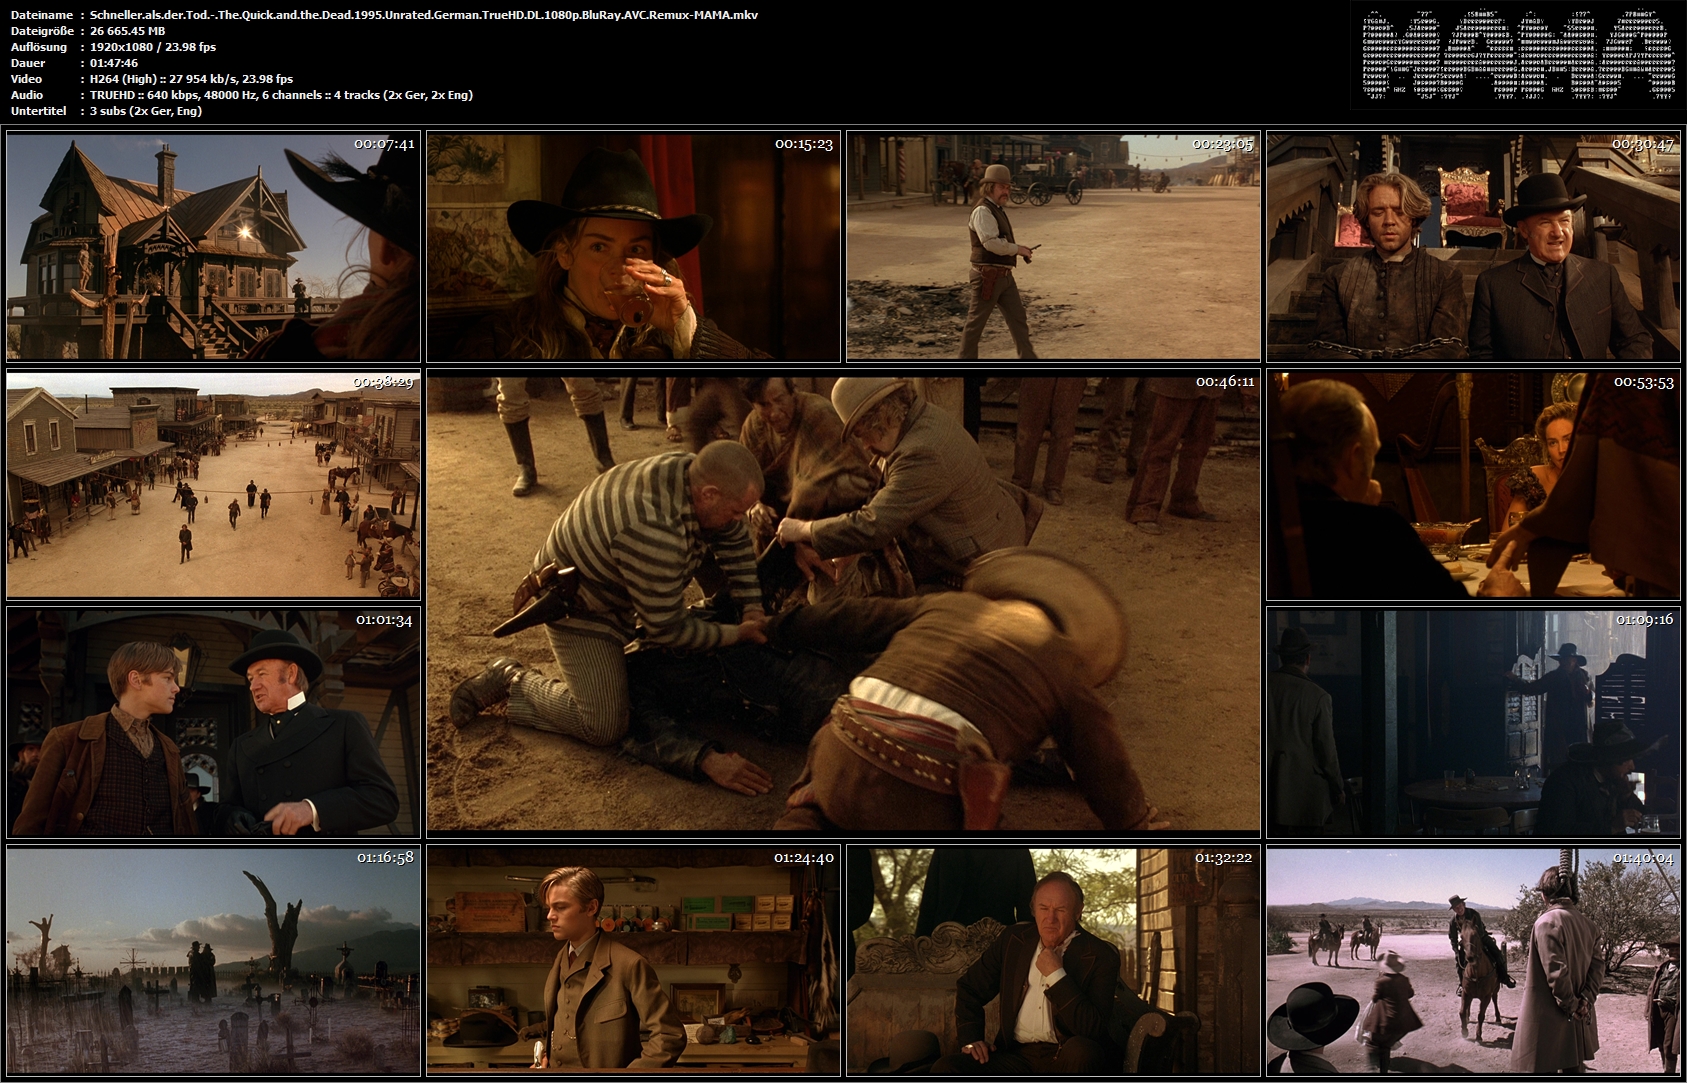
Task: Click the 00:46:11 timestamp on center frame
Action: coord(1225,382)
